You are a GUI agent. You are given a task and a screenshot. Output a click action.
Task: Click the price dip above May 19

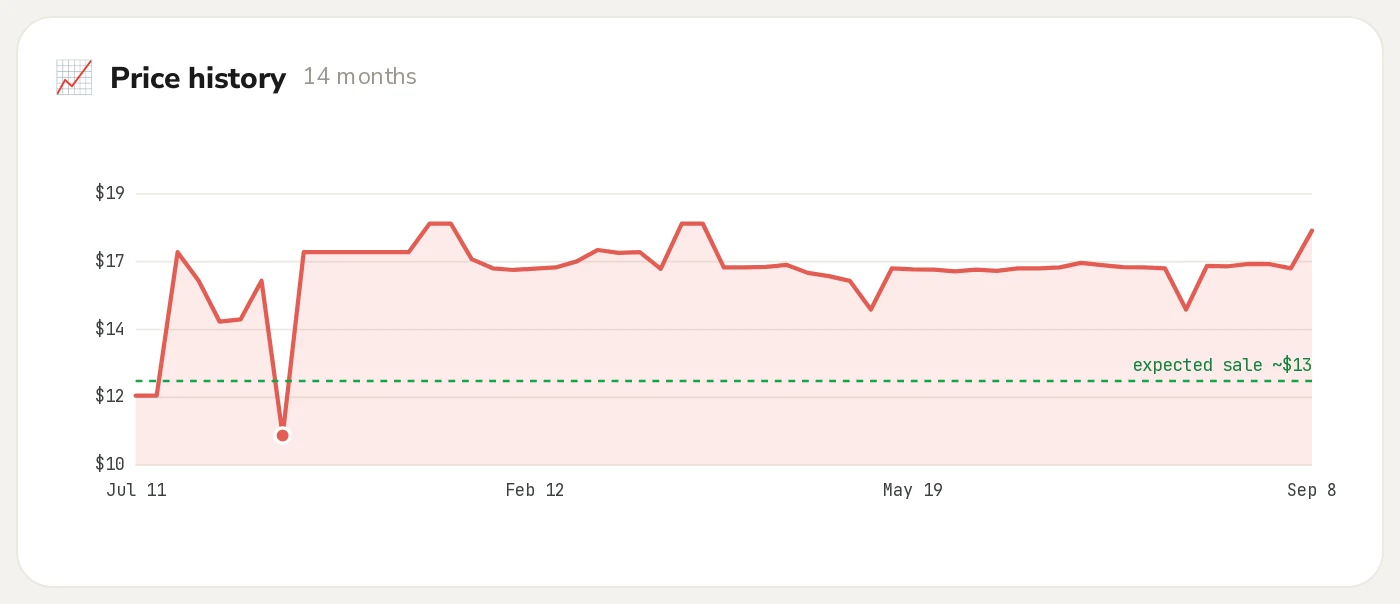pyautogui.click(x=871, y=309)
